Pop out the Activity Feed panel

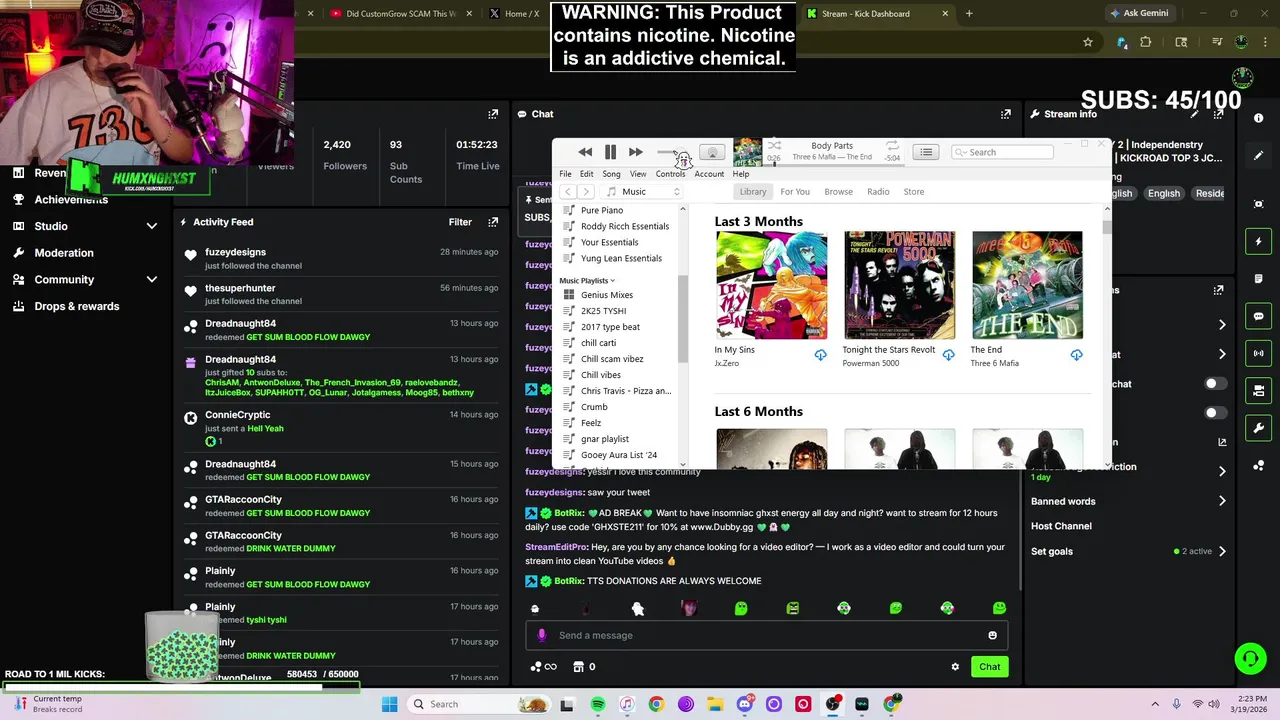click(x=493, y=222)
